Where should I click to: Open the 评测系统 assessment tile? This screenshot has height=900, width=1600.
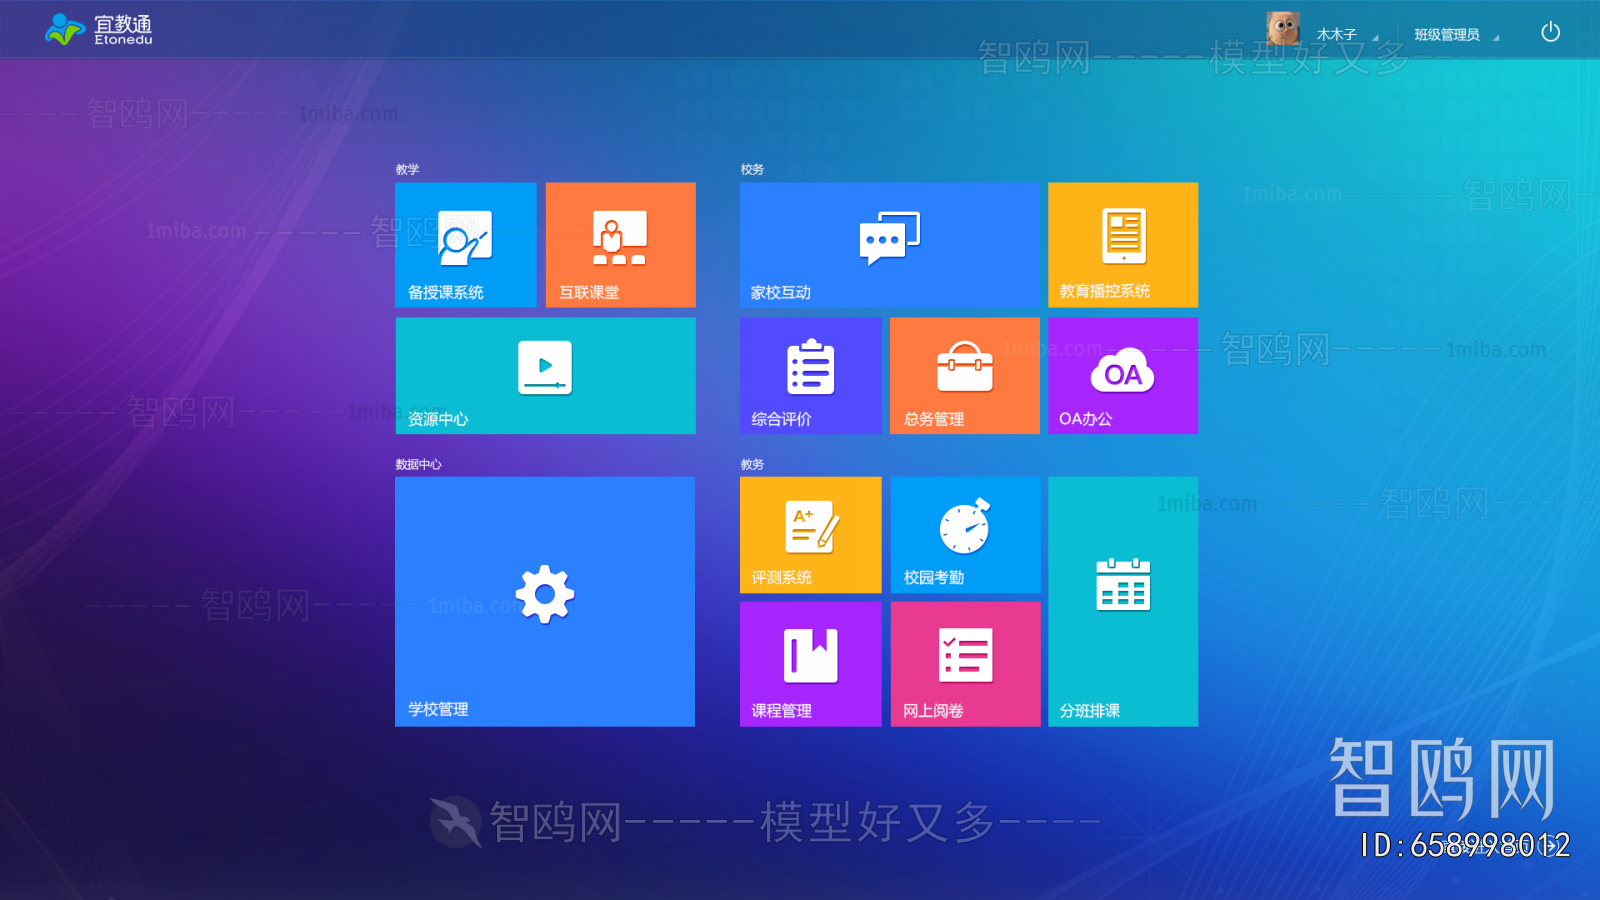click(810, 535)
